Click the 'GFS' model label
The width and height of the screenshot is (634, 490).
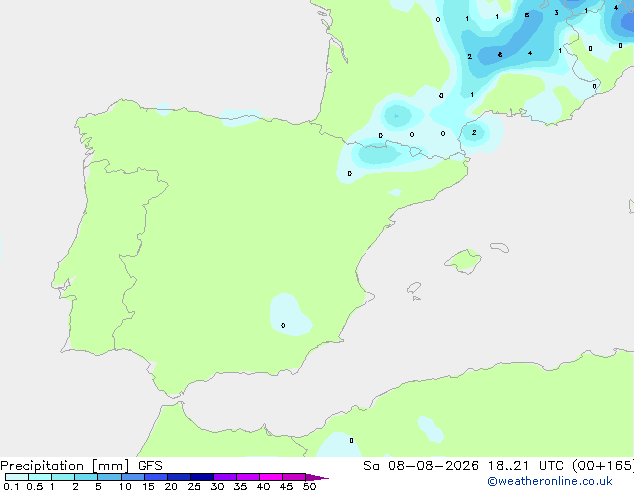pyautogui.click(x=150, y=466)
